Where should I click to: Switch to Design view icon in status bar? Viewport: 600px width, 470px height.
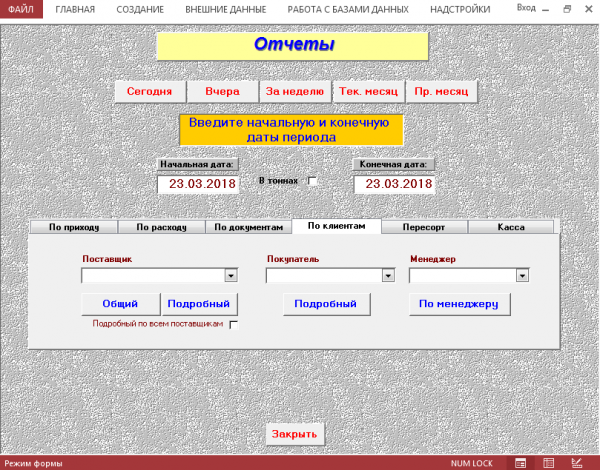click(577, 463)
